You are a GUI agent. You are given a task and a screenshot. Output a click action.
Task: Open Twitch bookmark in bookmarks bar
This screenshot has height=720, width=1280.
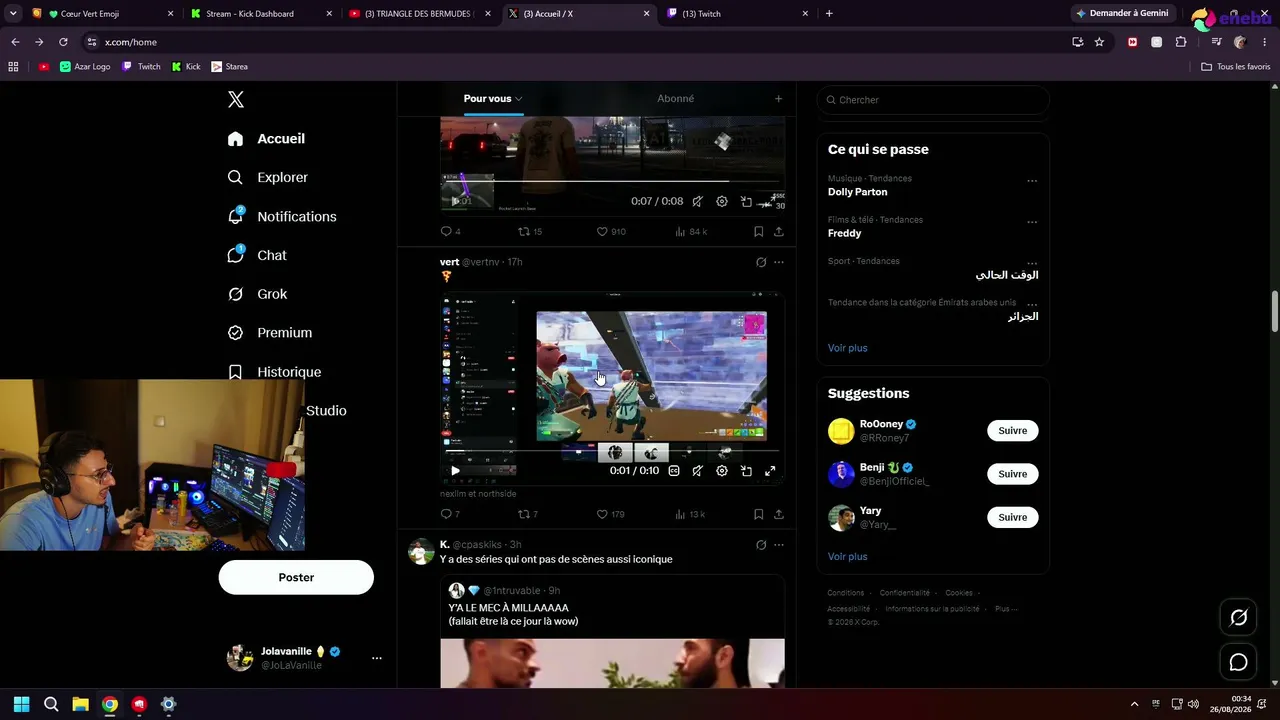click(141, 67)
